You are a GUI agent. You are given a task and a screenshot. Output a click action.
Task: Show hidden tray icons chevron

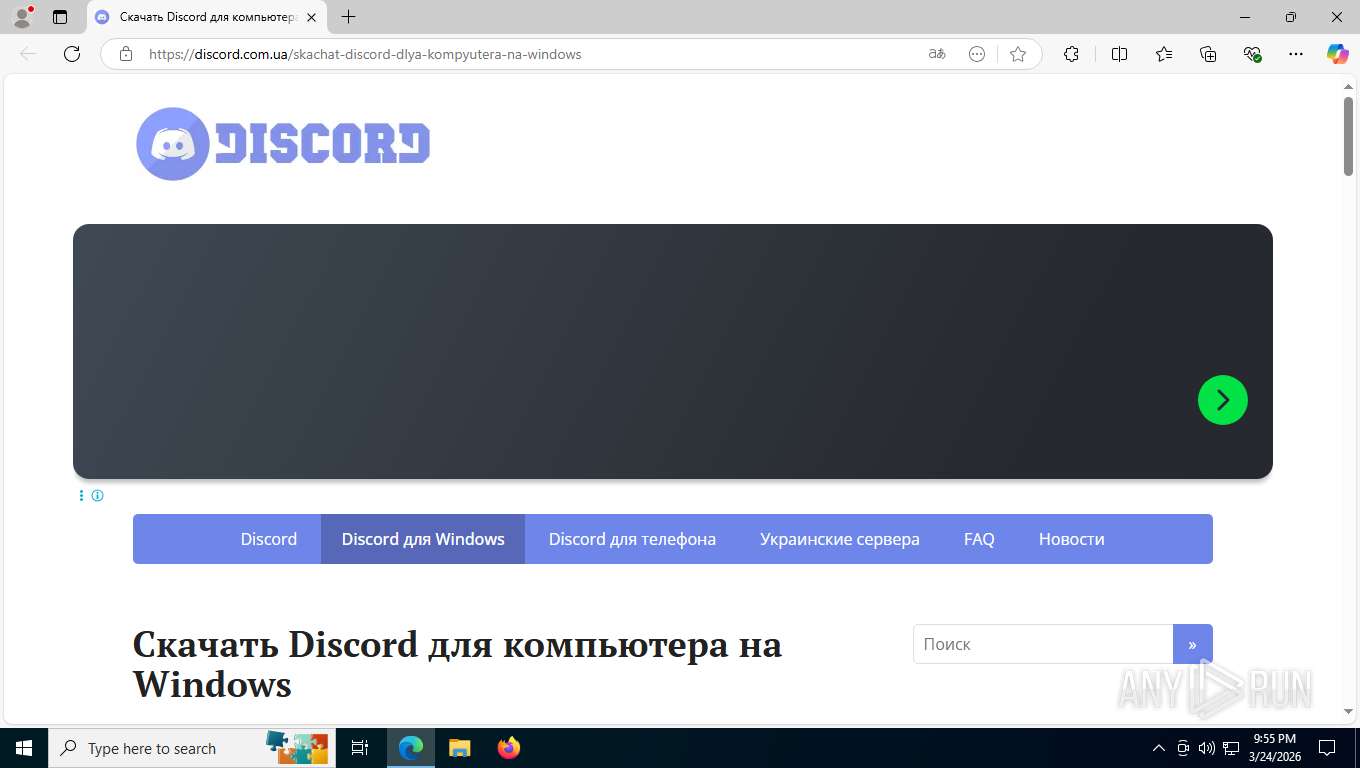(x=1159, y=748)
